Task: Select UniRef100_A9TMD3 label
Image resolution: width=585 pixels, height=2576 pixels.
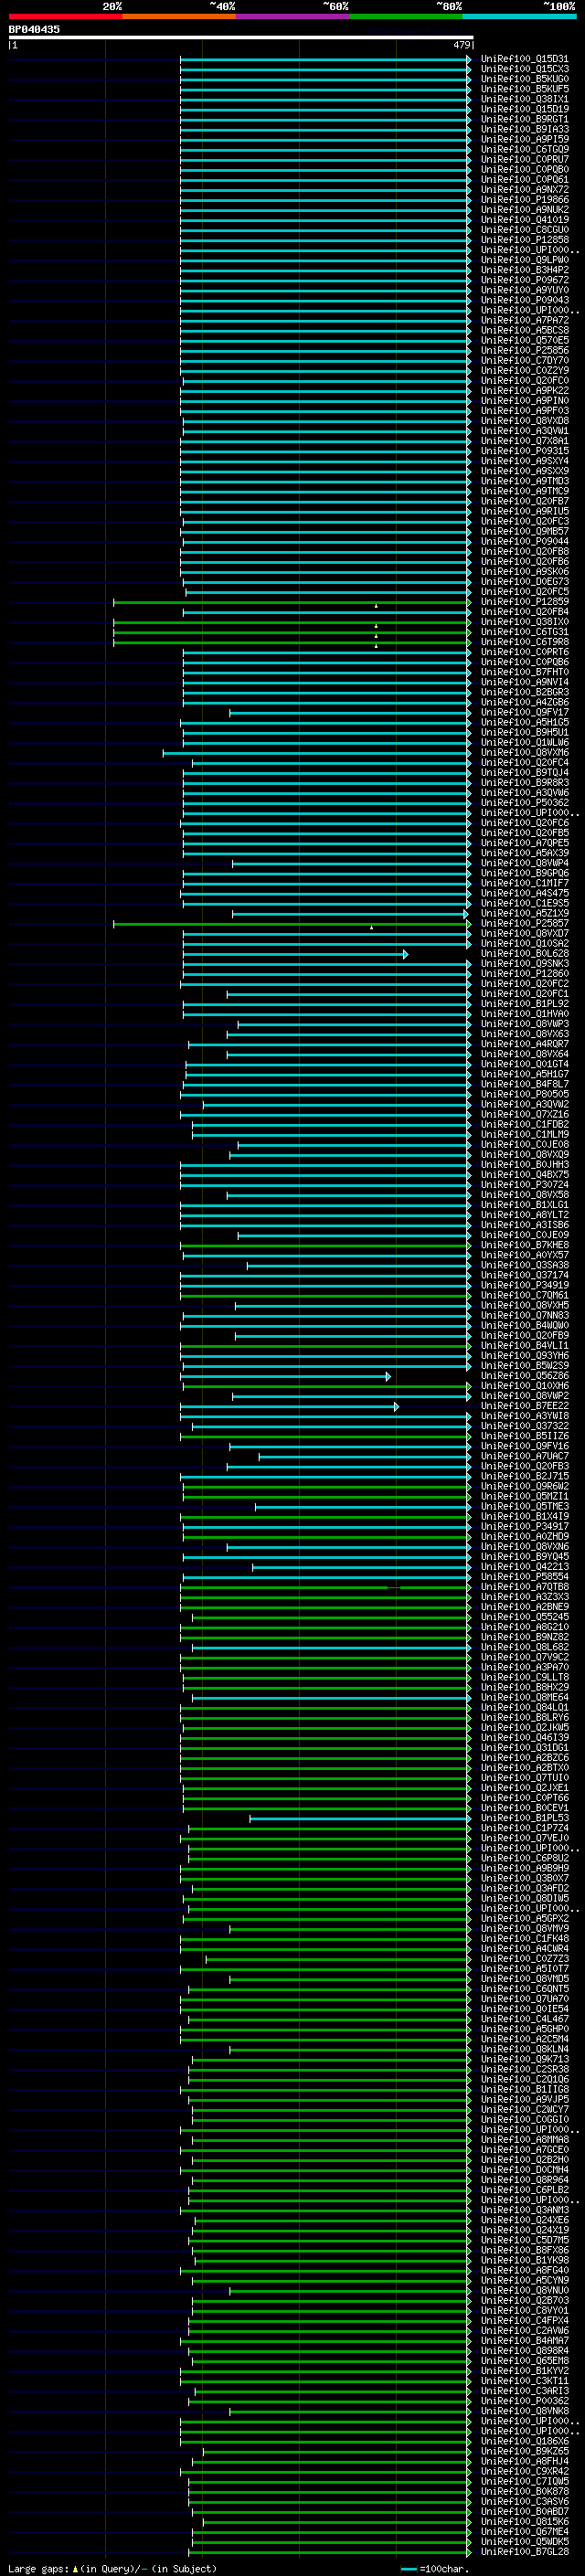Action: click(525, 481)
